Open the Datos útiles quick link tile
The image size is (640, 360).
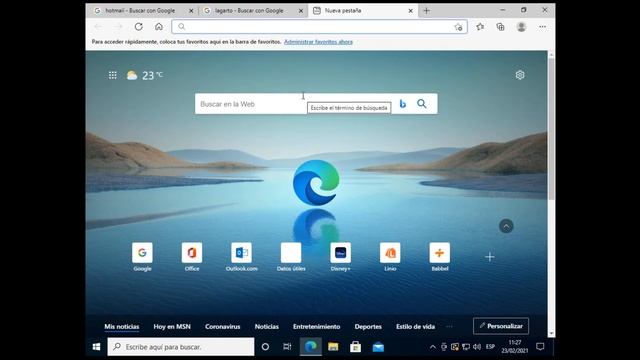tap(291, 257)
